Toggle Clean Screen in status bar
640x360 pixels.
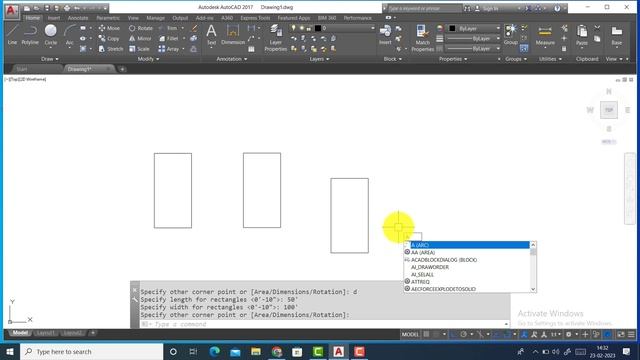click(621, 334)
